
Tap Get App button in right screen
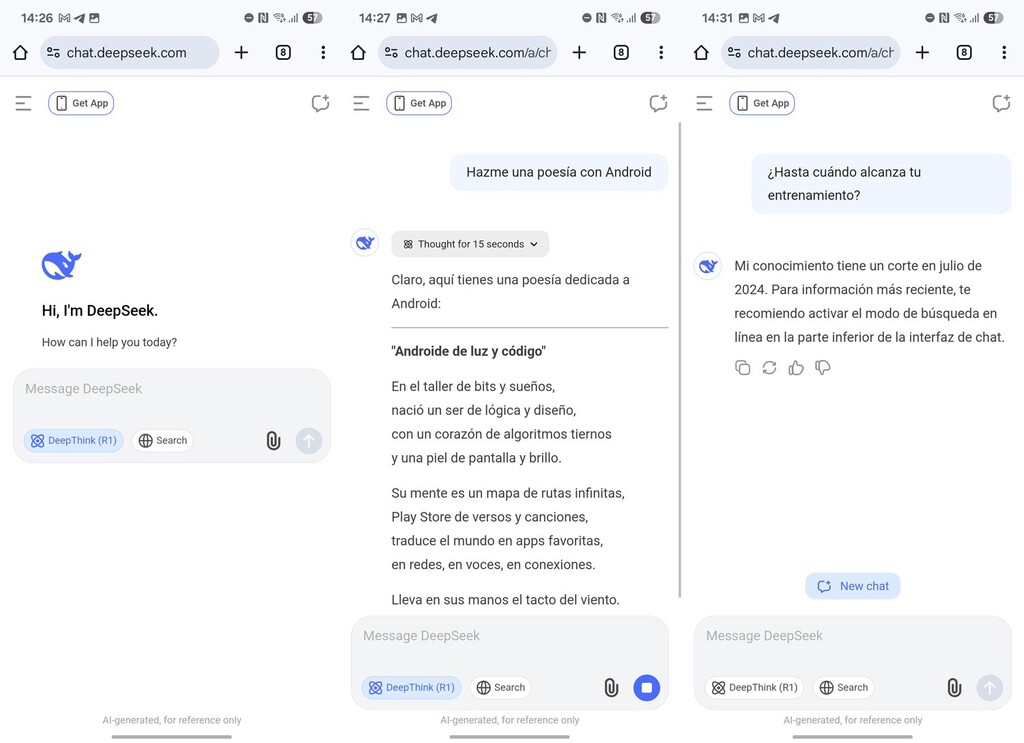(x=761, y=103)
